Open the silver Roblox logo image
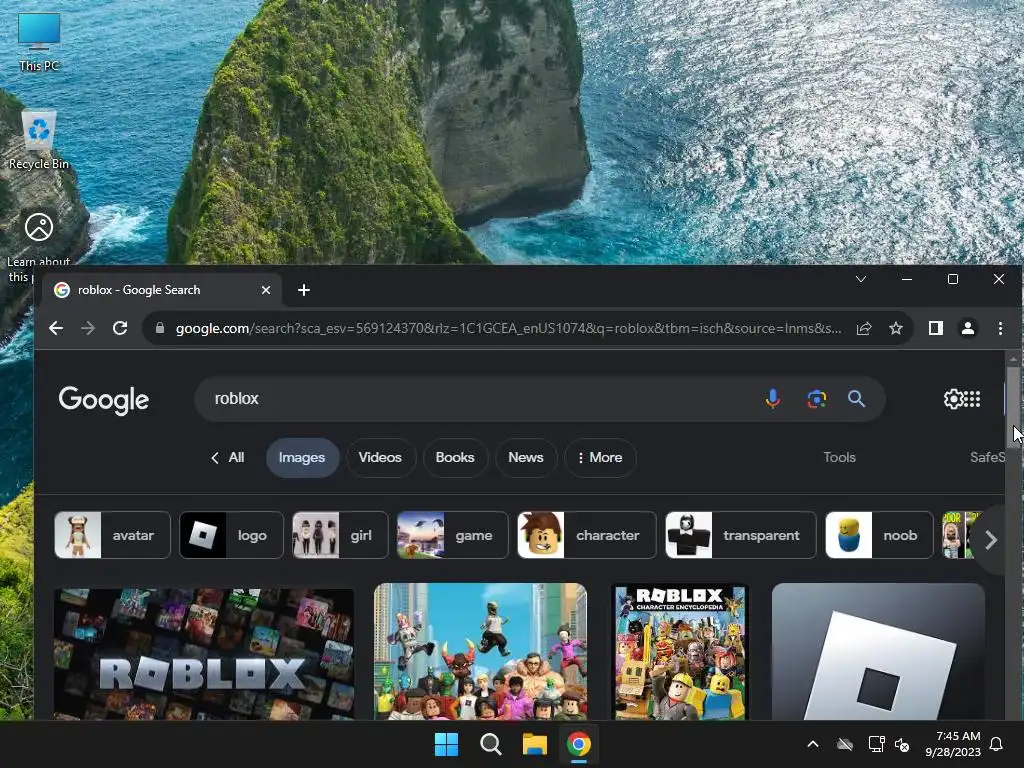This screenshot has height=768, width=1024. pos(878,652)
